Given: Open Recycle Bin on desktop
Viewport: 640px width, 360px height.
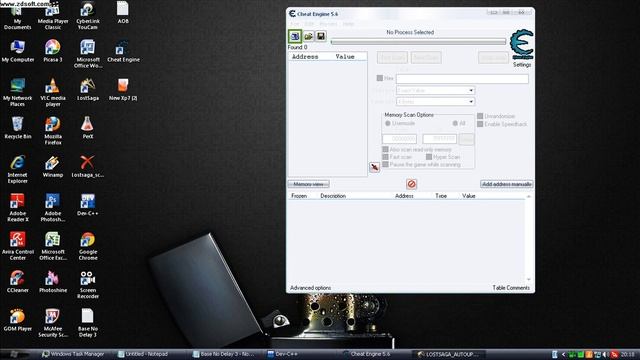Looking at the screenshot, I should (18, 128).
